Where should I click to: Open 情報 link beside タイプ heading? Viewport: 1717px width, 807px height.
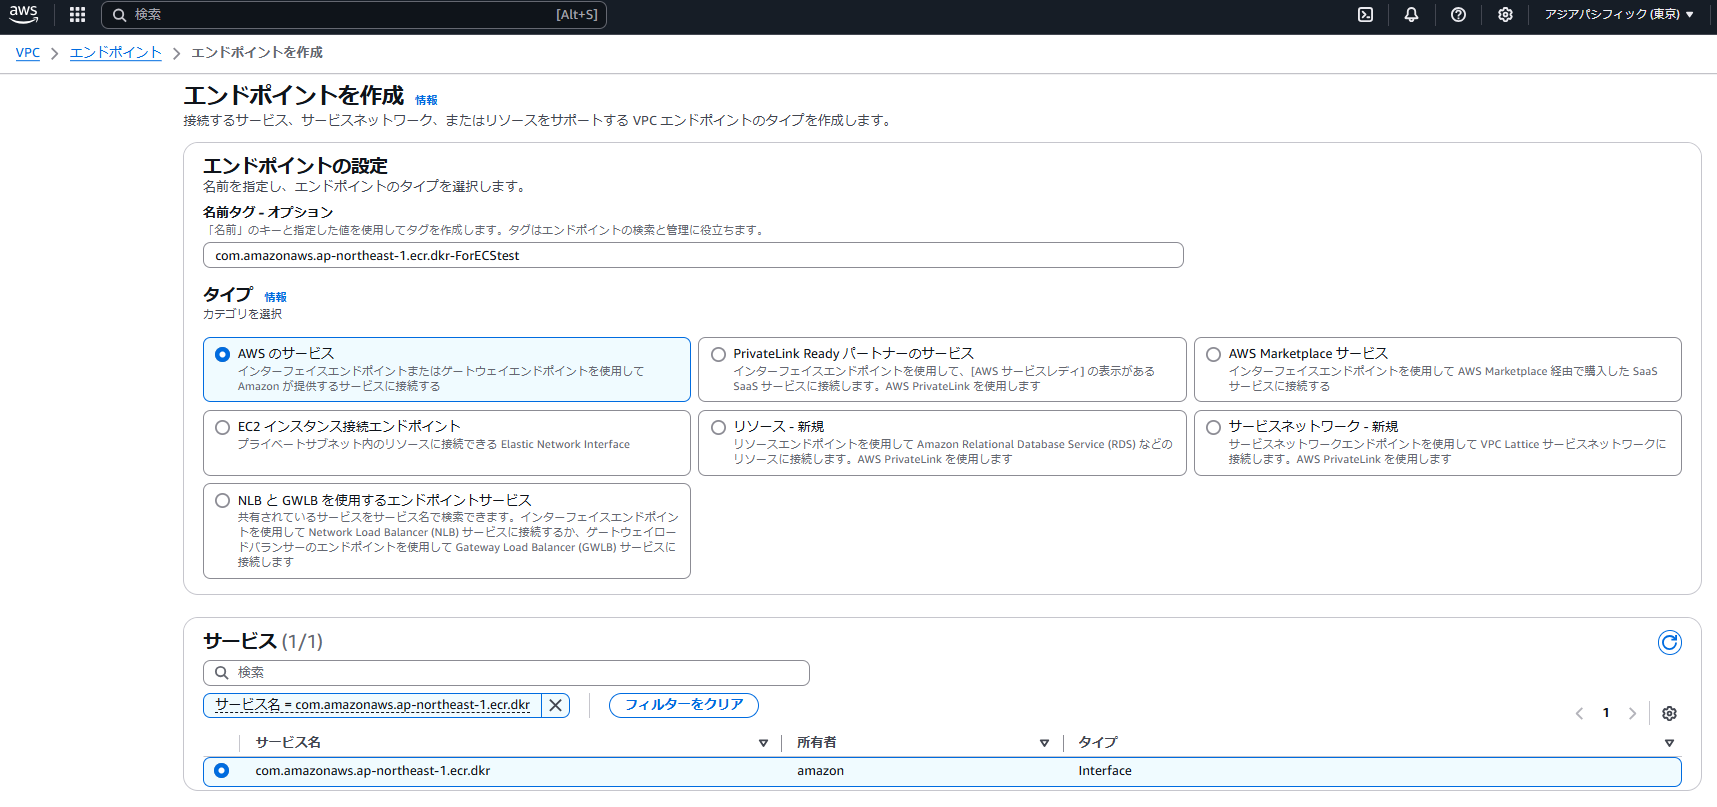[x=275, y=297]
